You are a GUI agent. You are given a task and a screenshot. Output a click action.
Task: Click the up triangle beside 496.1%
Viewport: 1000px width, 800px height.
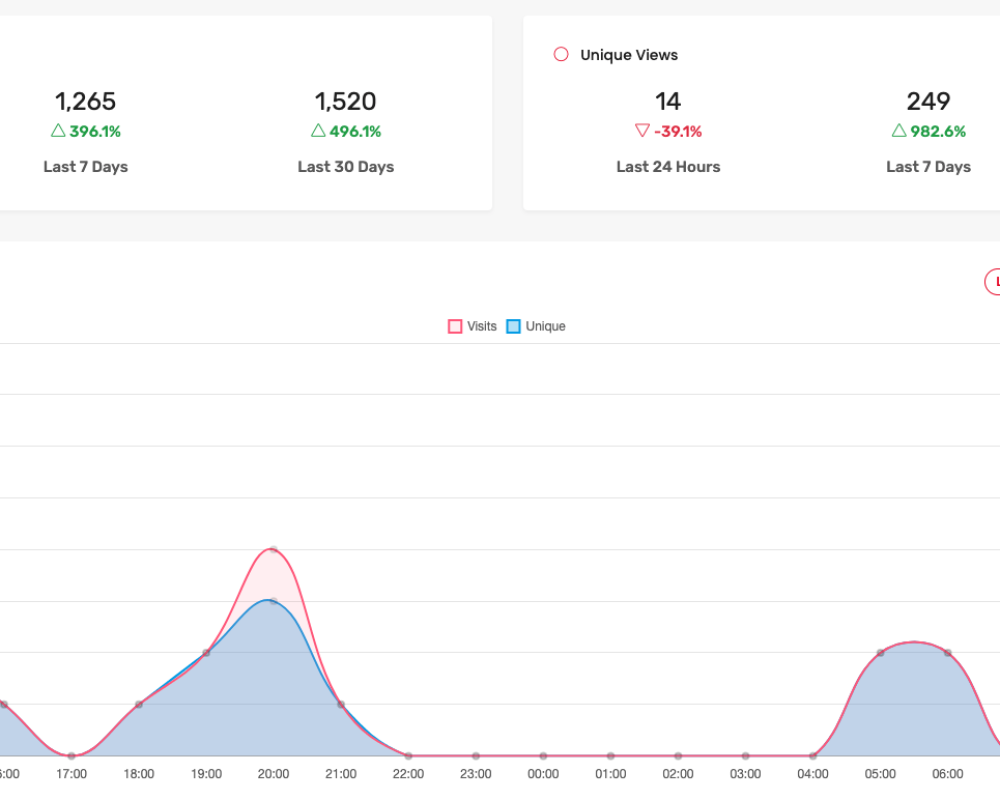point(318,130)
